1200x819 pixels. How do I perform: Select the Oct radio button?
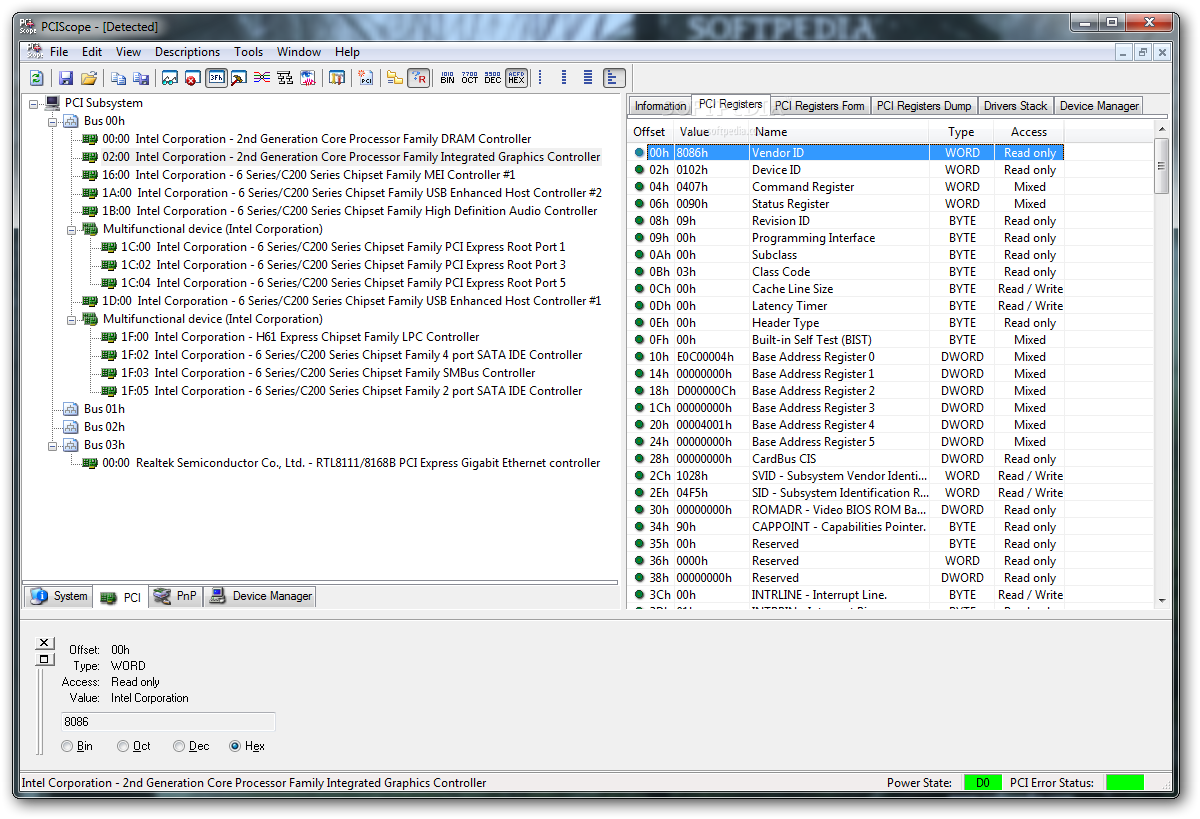pos(123,746)
